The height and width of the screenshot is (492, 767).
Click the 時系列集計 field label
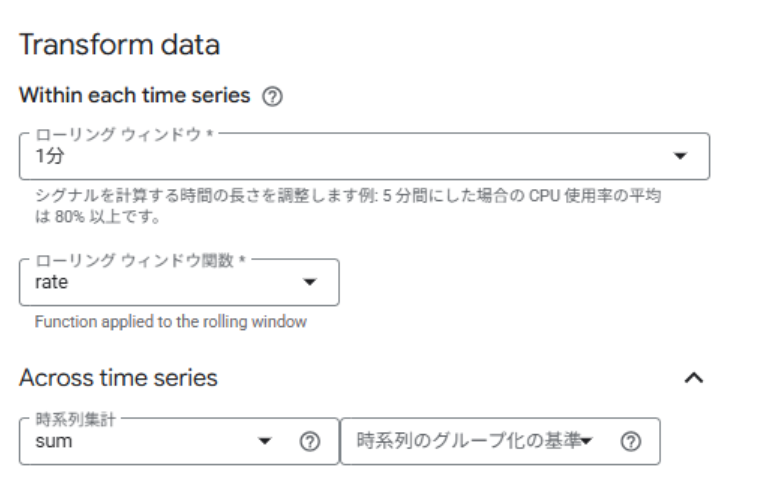72,420
